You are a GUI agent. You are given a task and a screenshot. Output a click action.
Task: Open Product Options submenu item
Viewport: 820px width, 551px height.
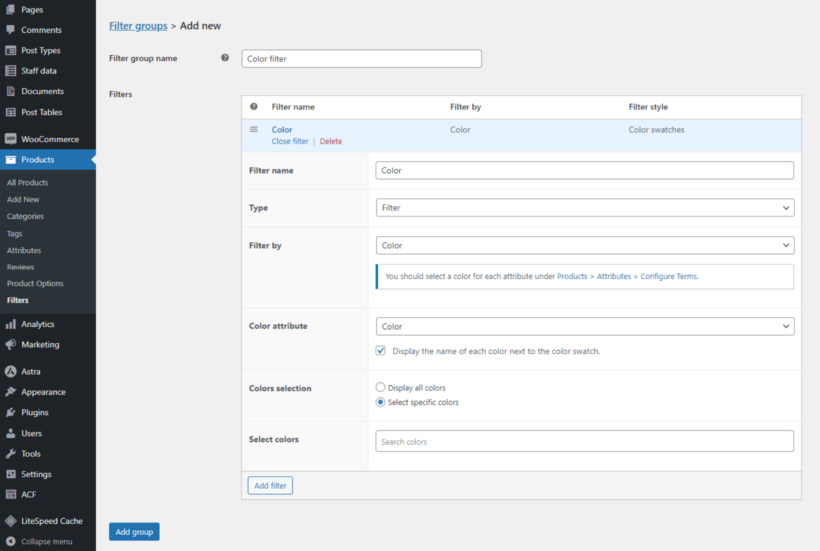point(35,283)
